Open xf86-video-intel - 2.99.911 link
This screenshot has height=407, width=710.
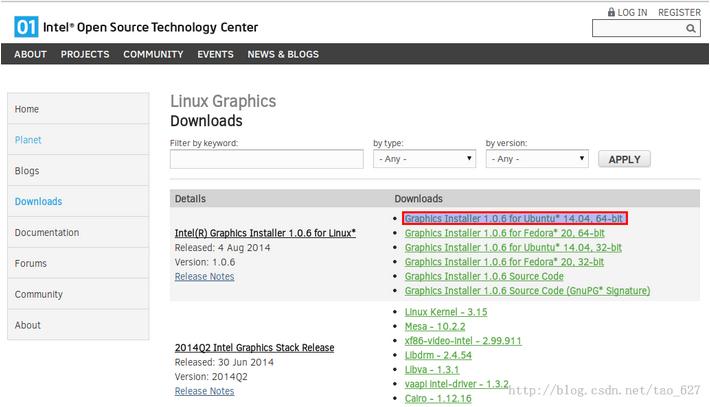click(463, 341)
